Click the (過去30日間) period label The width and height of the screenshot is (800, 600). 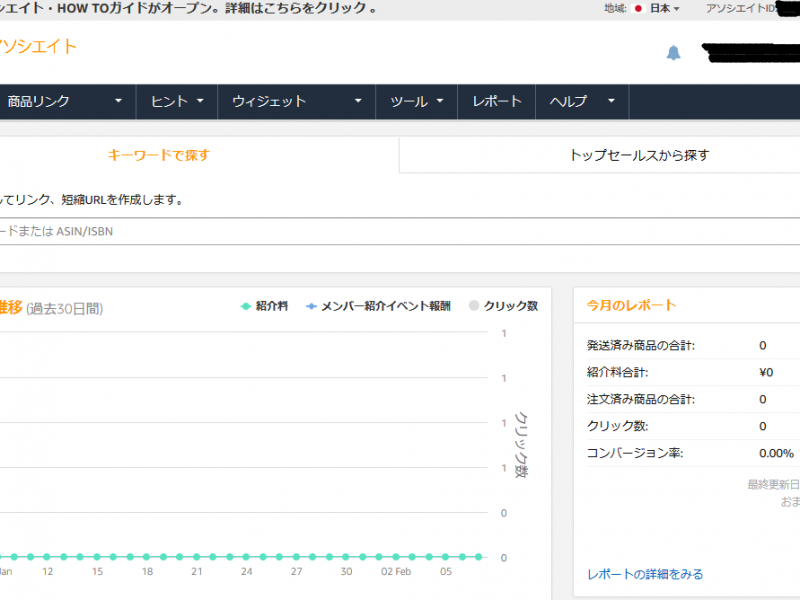(x=65, y=309)
